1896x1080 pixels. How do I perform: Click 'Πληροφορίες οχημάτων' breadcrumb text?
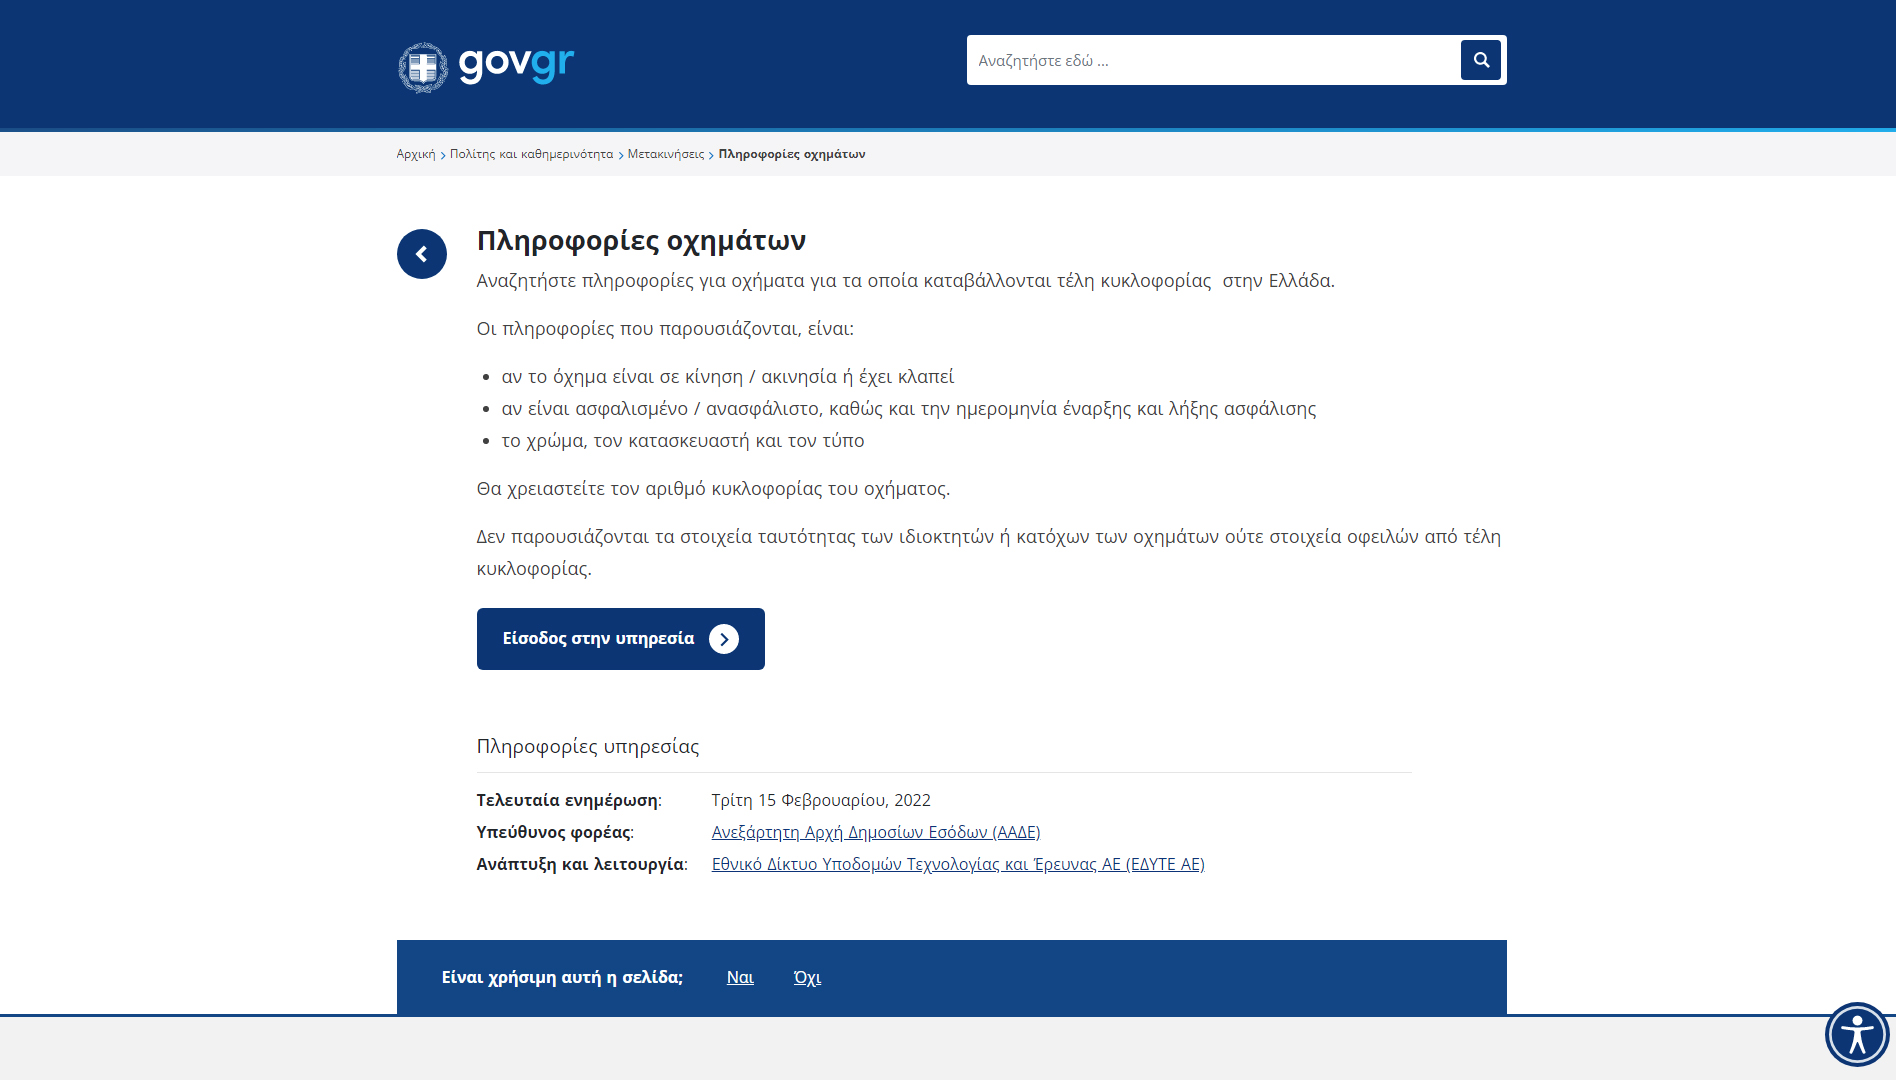pyautogui.click(x=792, y=154)
